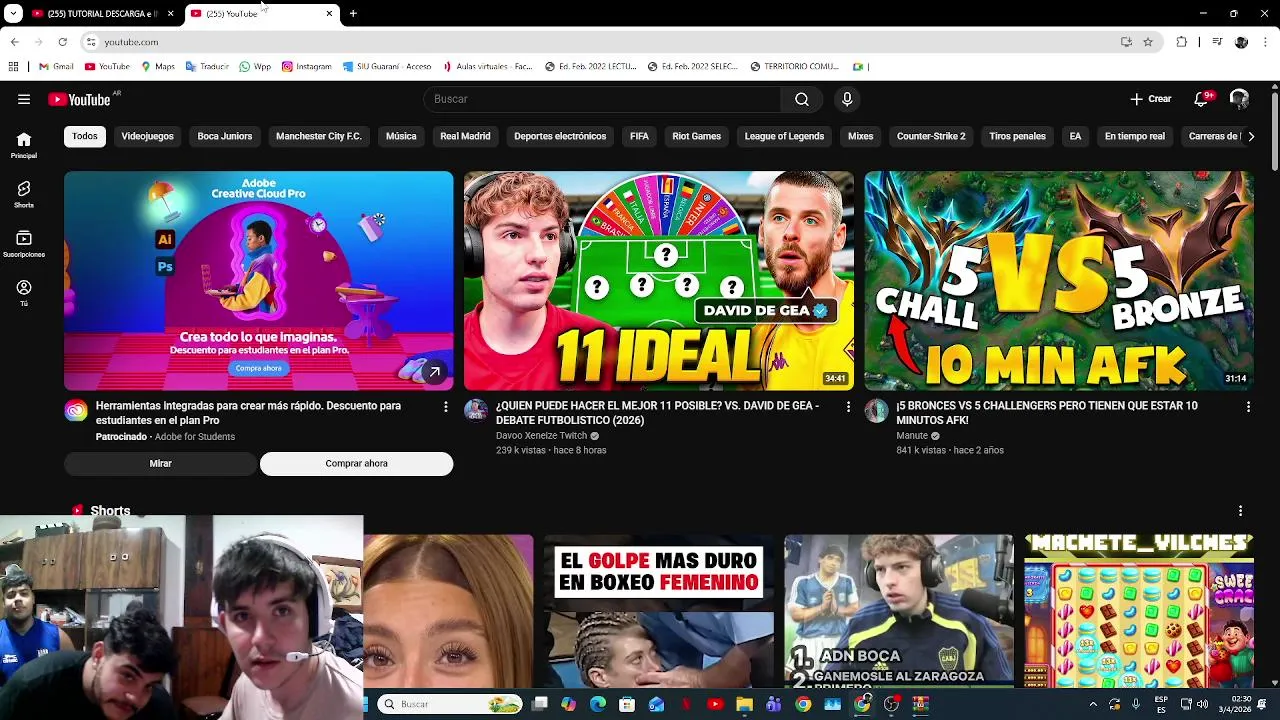Click the Mirar button
The width and height of the screenshot is (1280, 720).
click(x=160, y=464)
